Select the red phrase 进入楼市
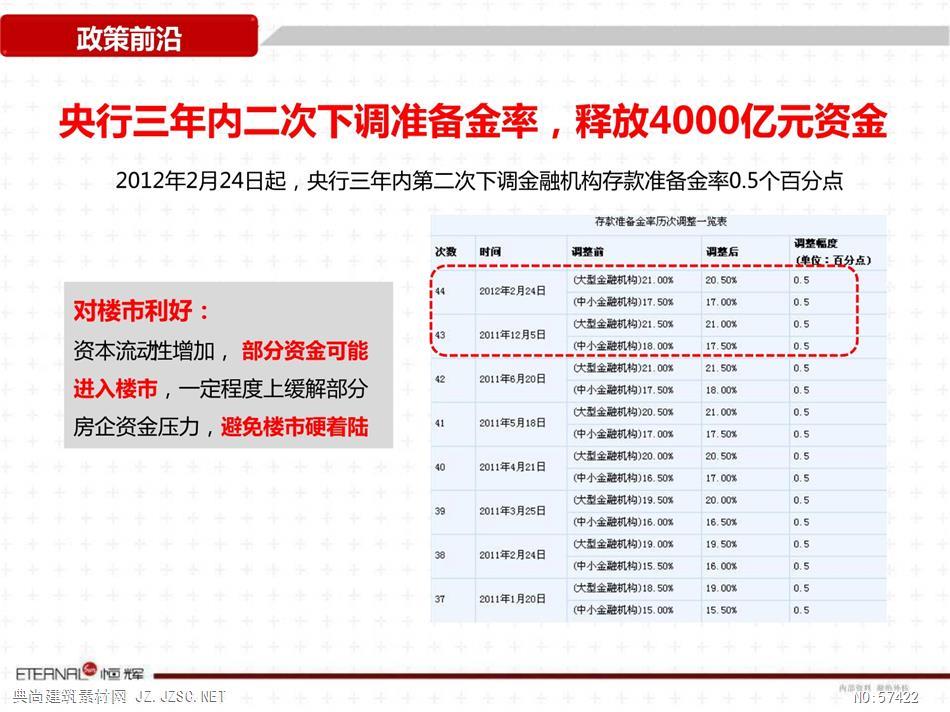Viewport: 950px width, 712px height. coord(115,388)
